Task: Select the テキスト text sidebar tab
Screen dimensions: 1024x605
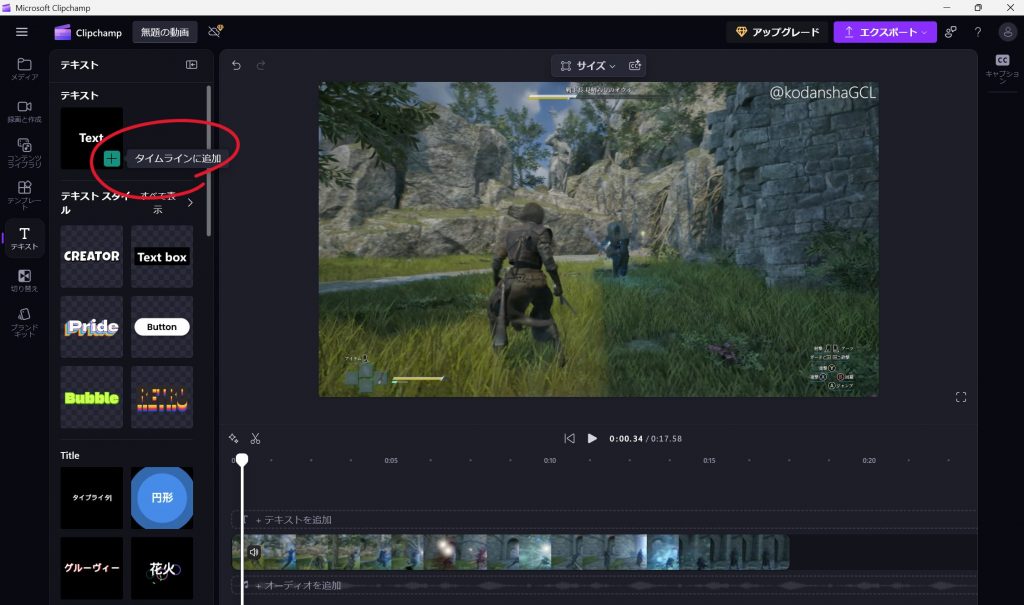Action: point(24,238)
